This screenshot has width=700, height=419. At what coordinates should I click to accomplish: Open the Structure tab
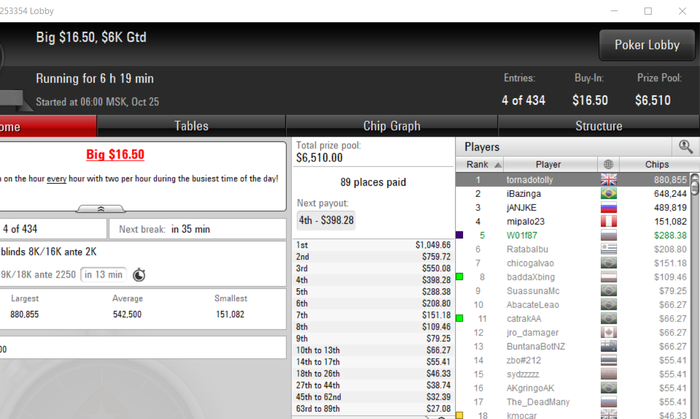click(x=599, y=126)
